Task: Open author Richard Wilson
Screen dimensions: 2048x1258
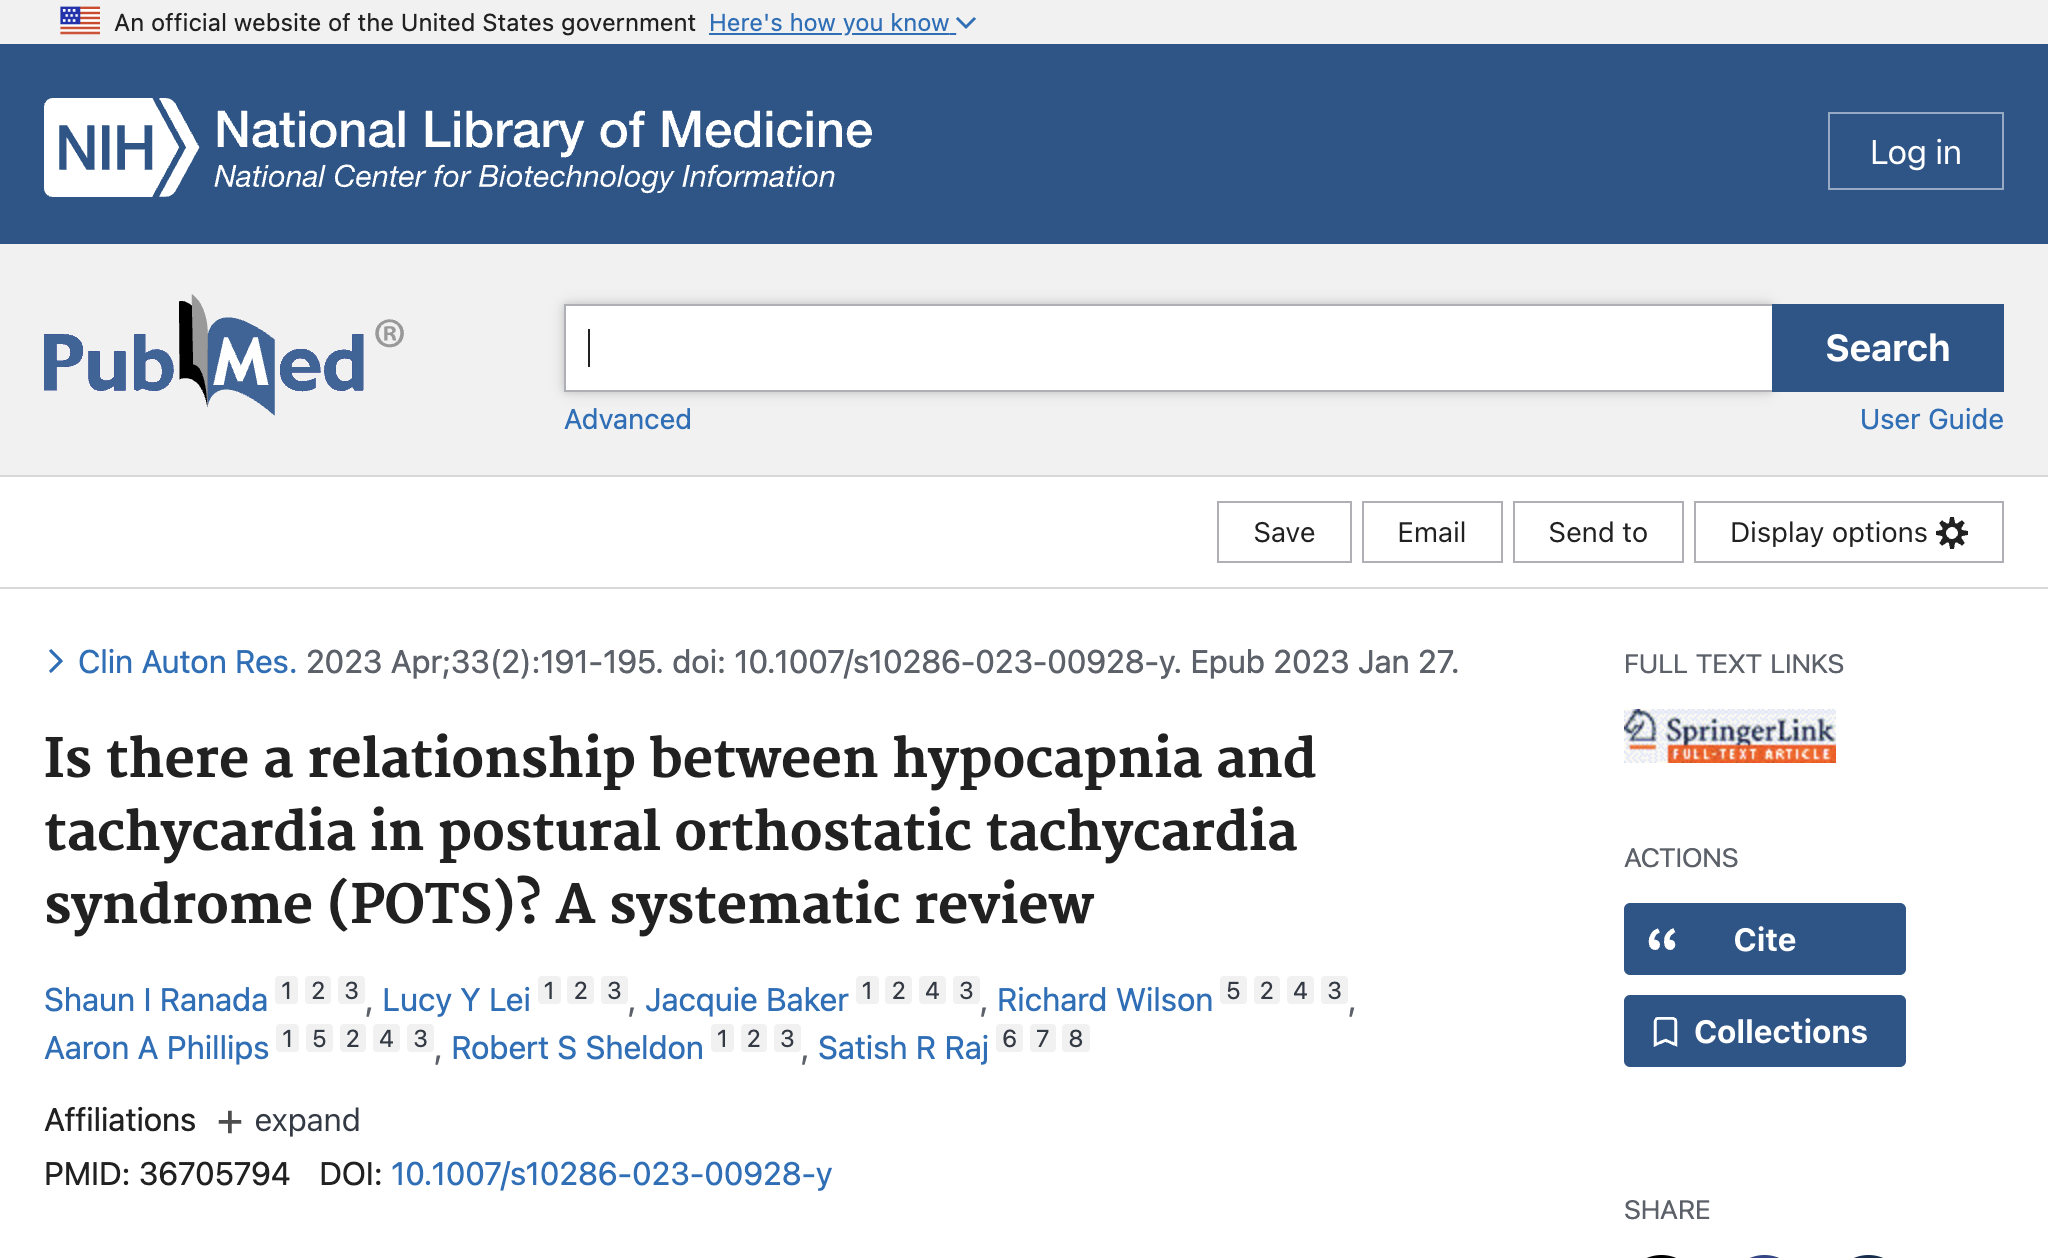Action: (1104, 1000)
